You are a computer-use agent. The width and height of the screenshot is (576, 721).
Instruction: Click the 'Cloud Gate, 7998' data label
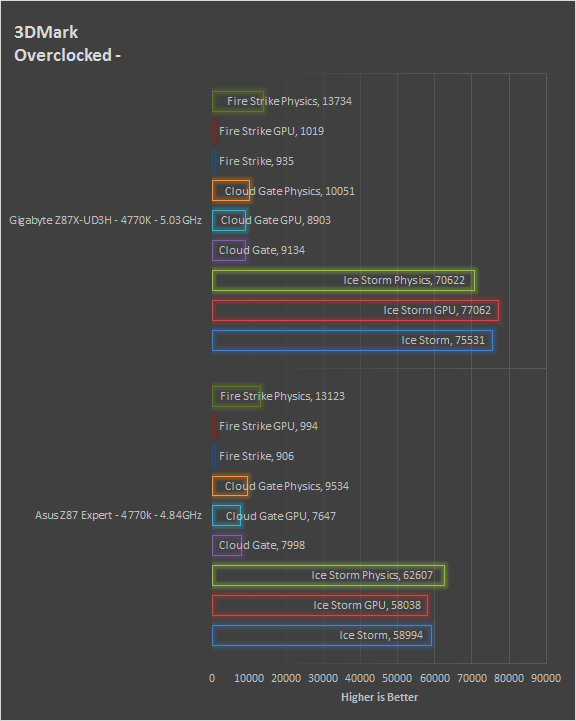pos(262,545)
